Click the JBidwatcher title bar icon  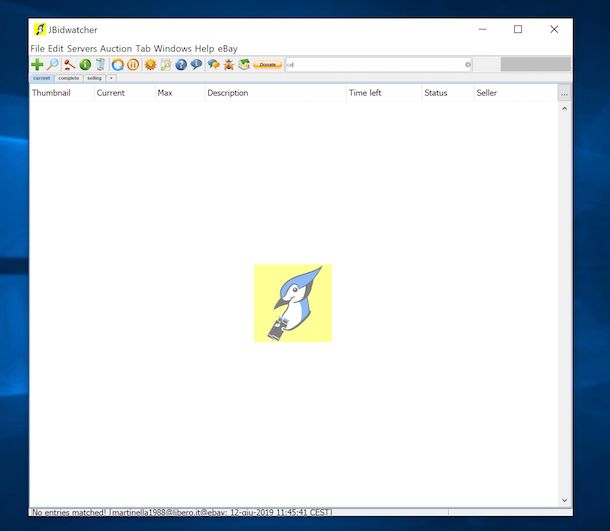pyautogui.click(x=39, y=30)
